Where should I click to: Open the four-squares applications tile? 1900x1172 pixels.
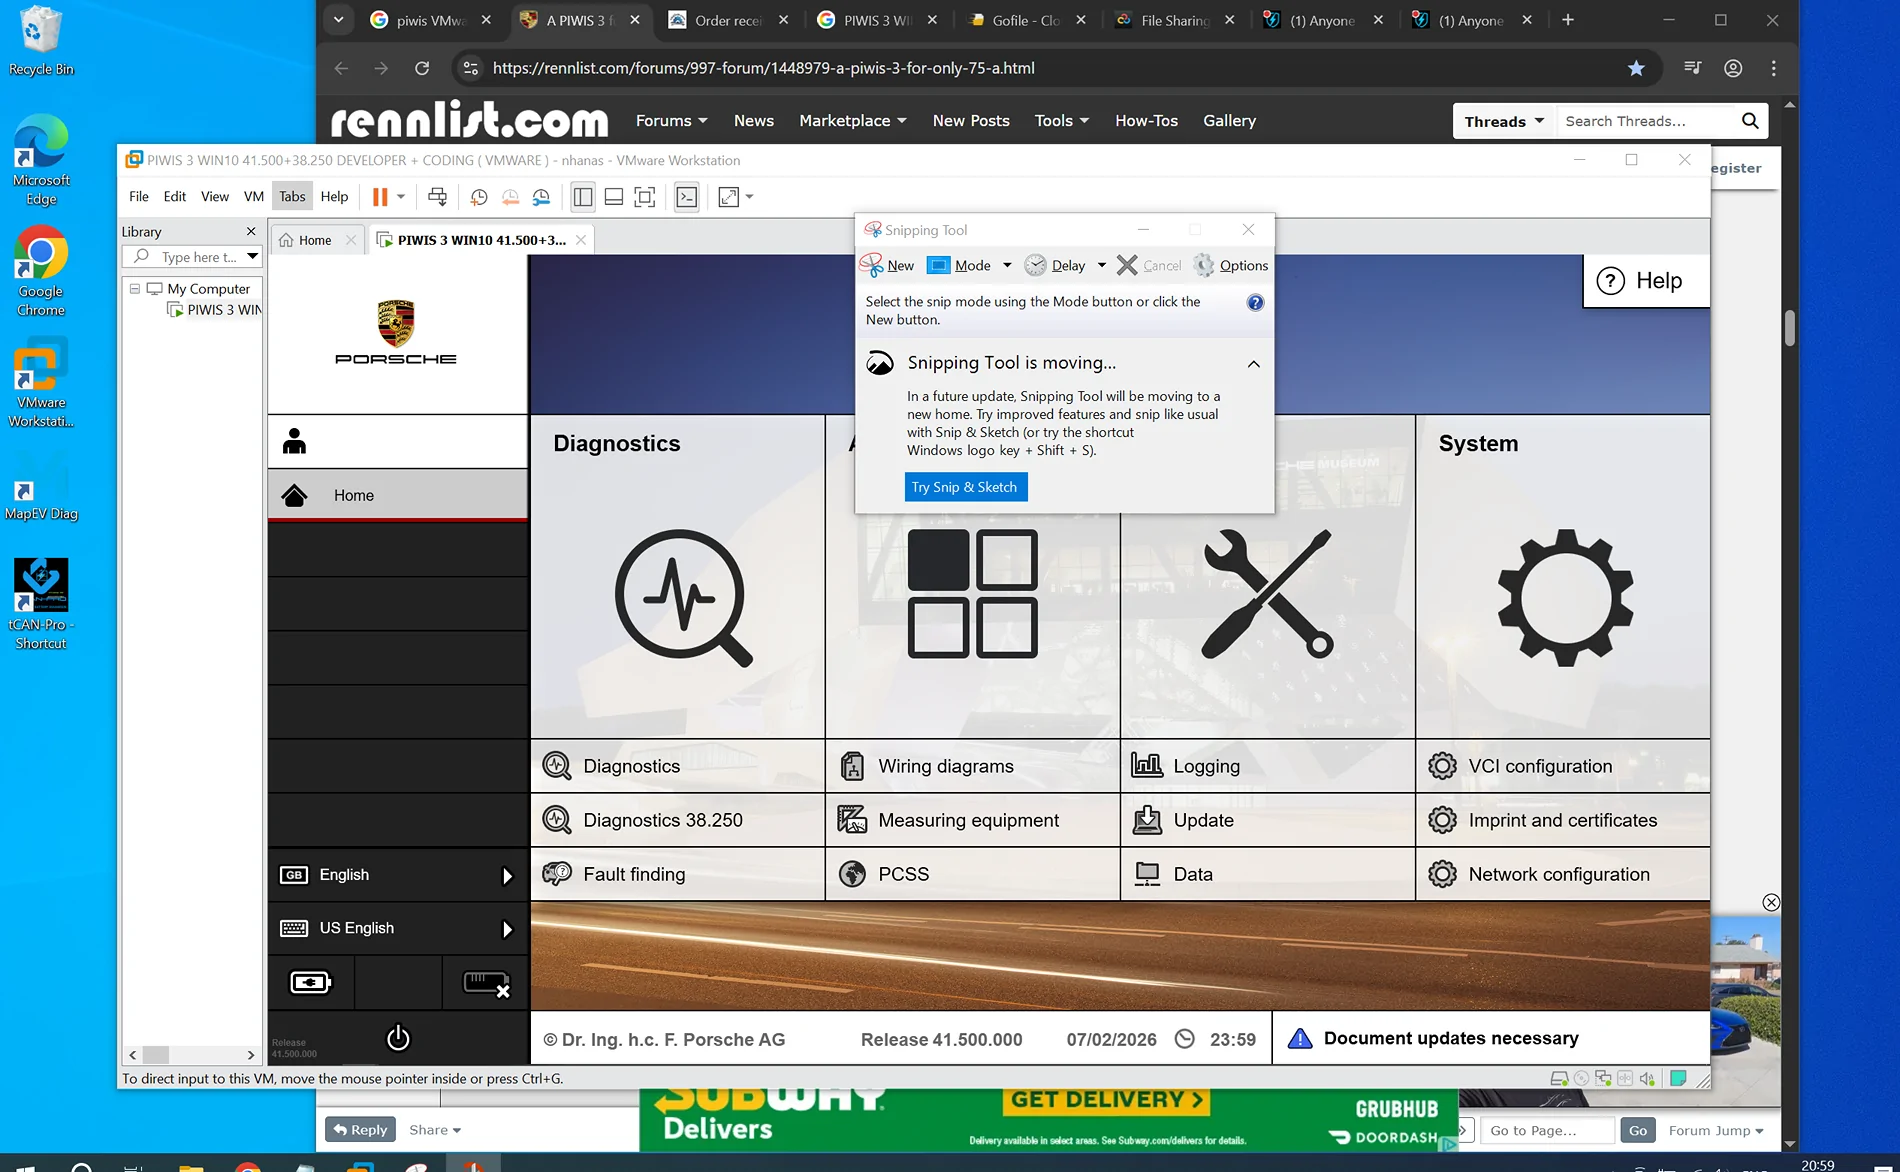[972, 593]
